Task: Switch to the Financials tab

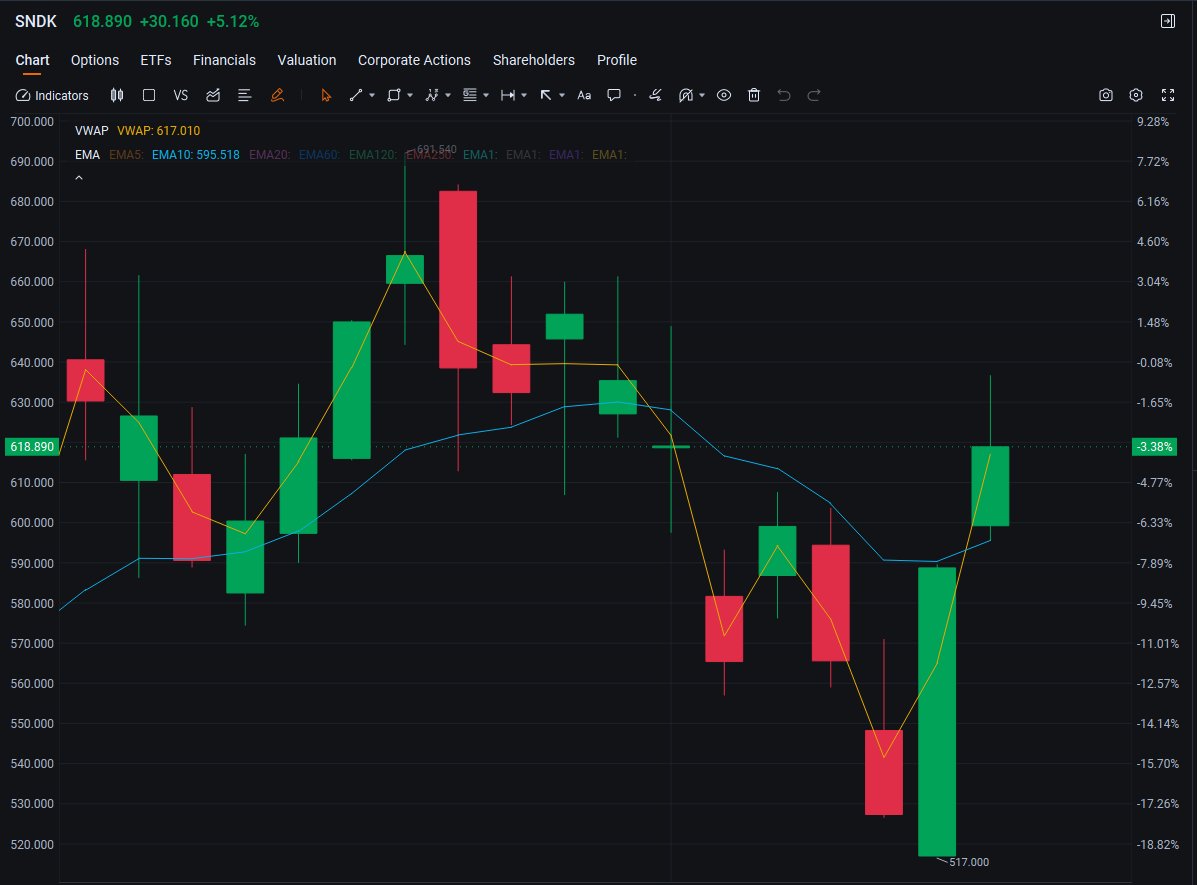Action: click(x=224, y=60)
